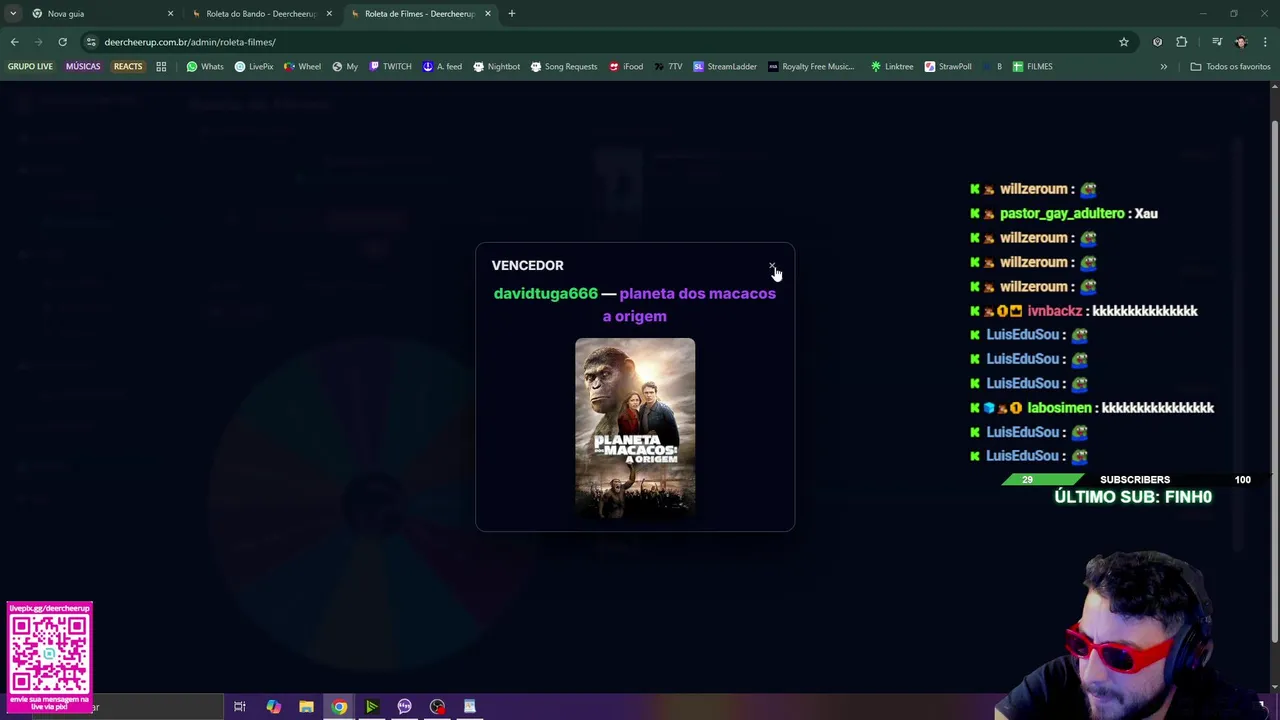
Task: Focus Google Chrome in the taskbar
Action: [339, 707]
